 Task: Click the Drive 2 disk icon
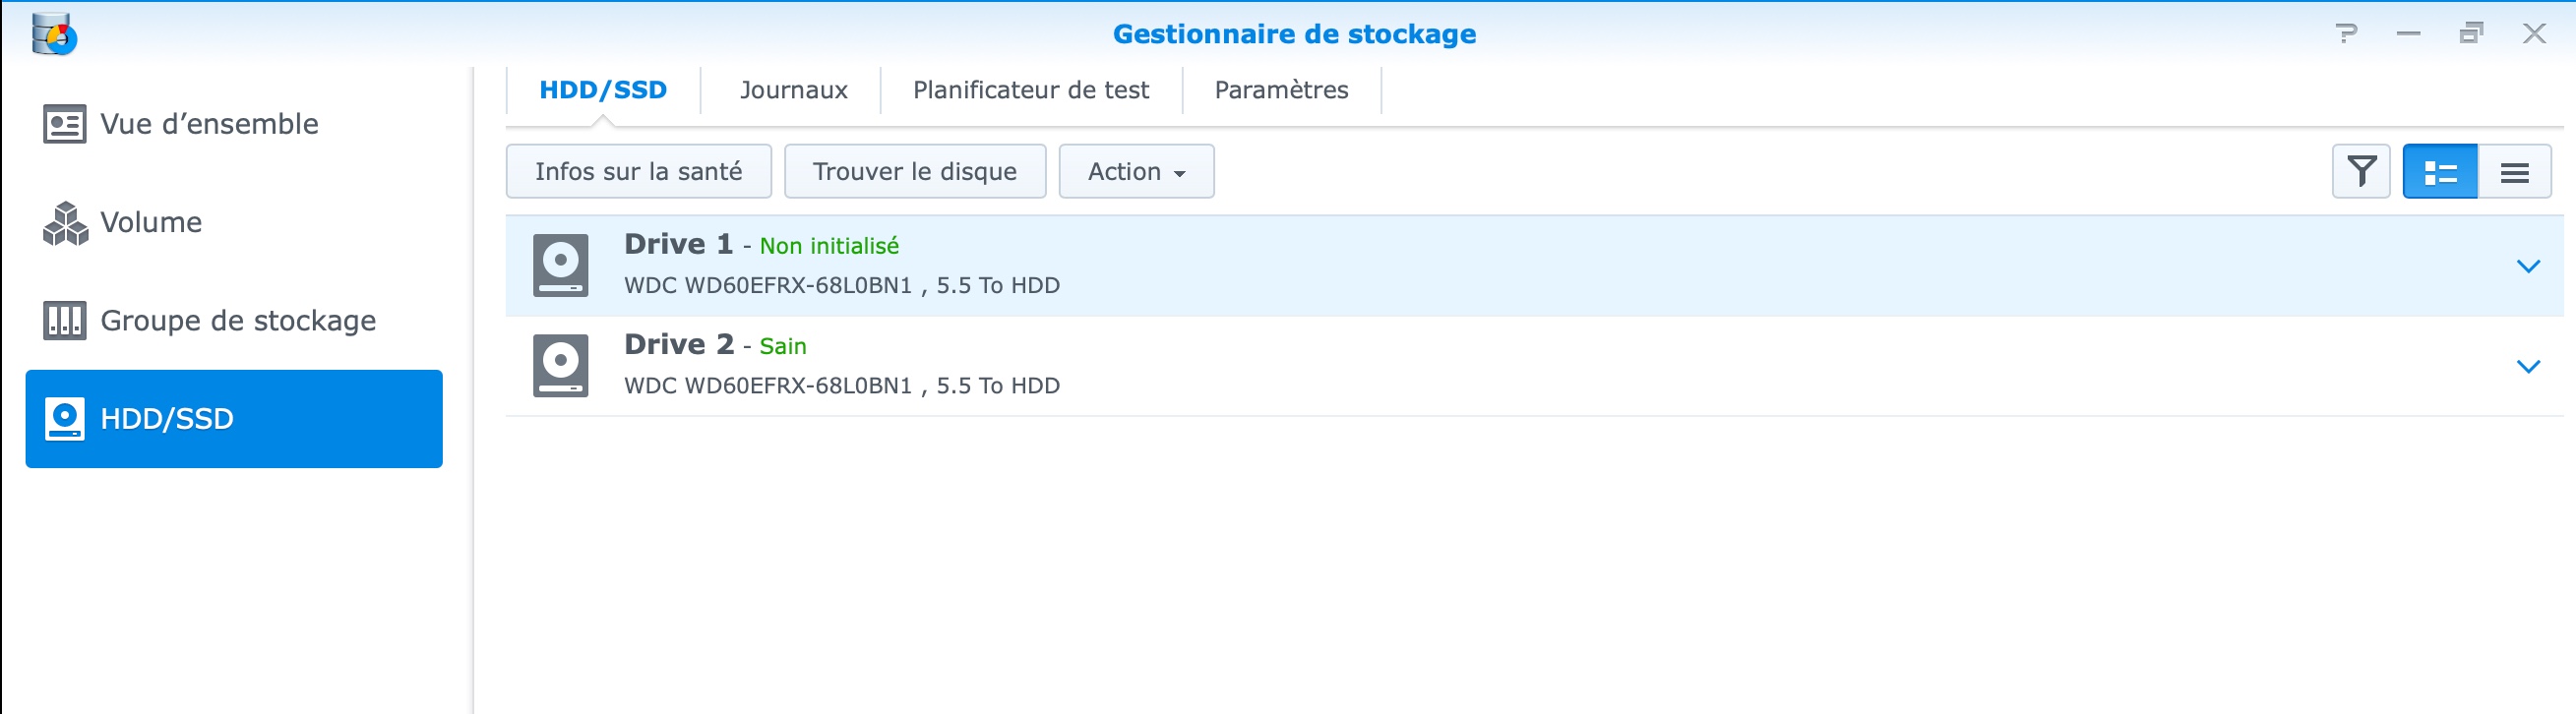[x=561, y=366]
